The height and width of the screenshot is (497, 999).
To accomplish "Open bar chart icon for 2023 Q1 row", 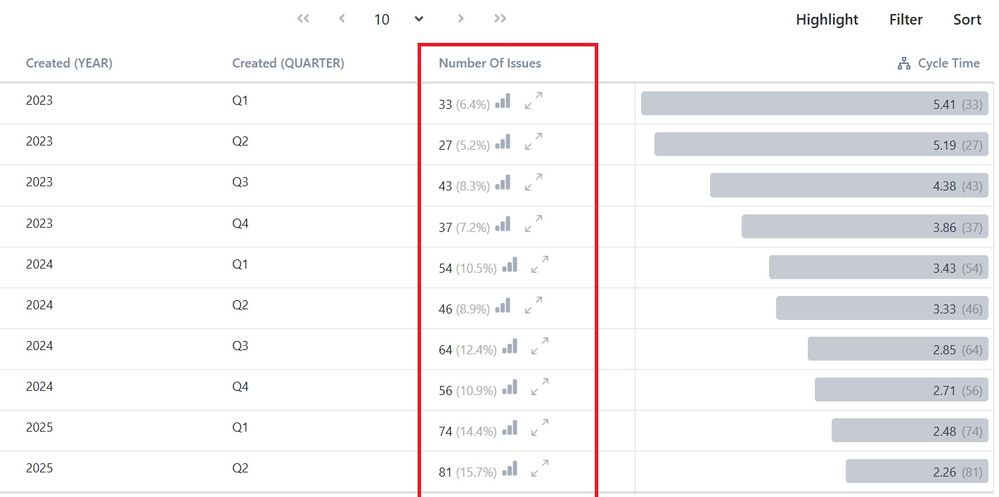I will click(x=503, y=101).
